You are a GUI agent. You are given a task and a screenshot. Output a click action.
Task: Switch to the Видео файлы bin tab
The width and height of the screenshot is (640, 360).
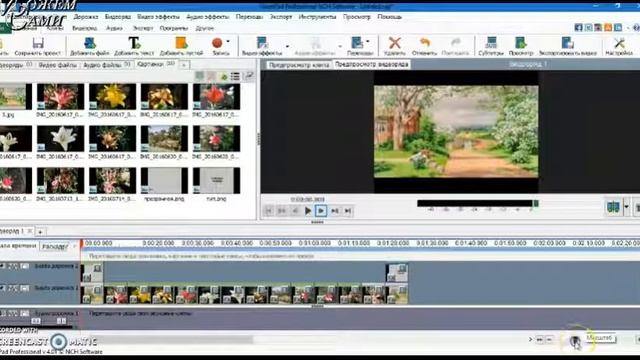(57, 65)
